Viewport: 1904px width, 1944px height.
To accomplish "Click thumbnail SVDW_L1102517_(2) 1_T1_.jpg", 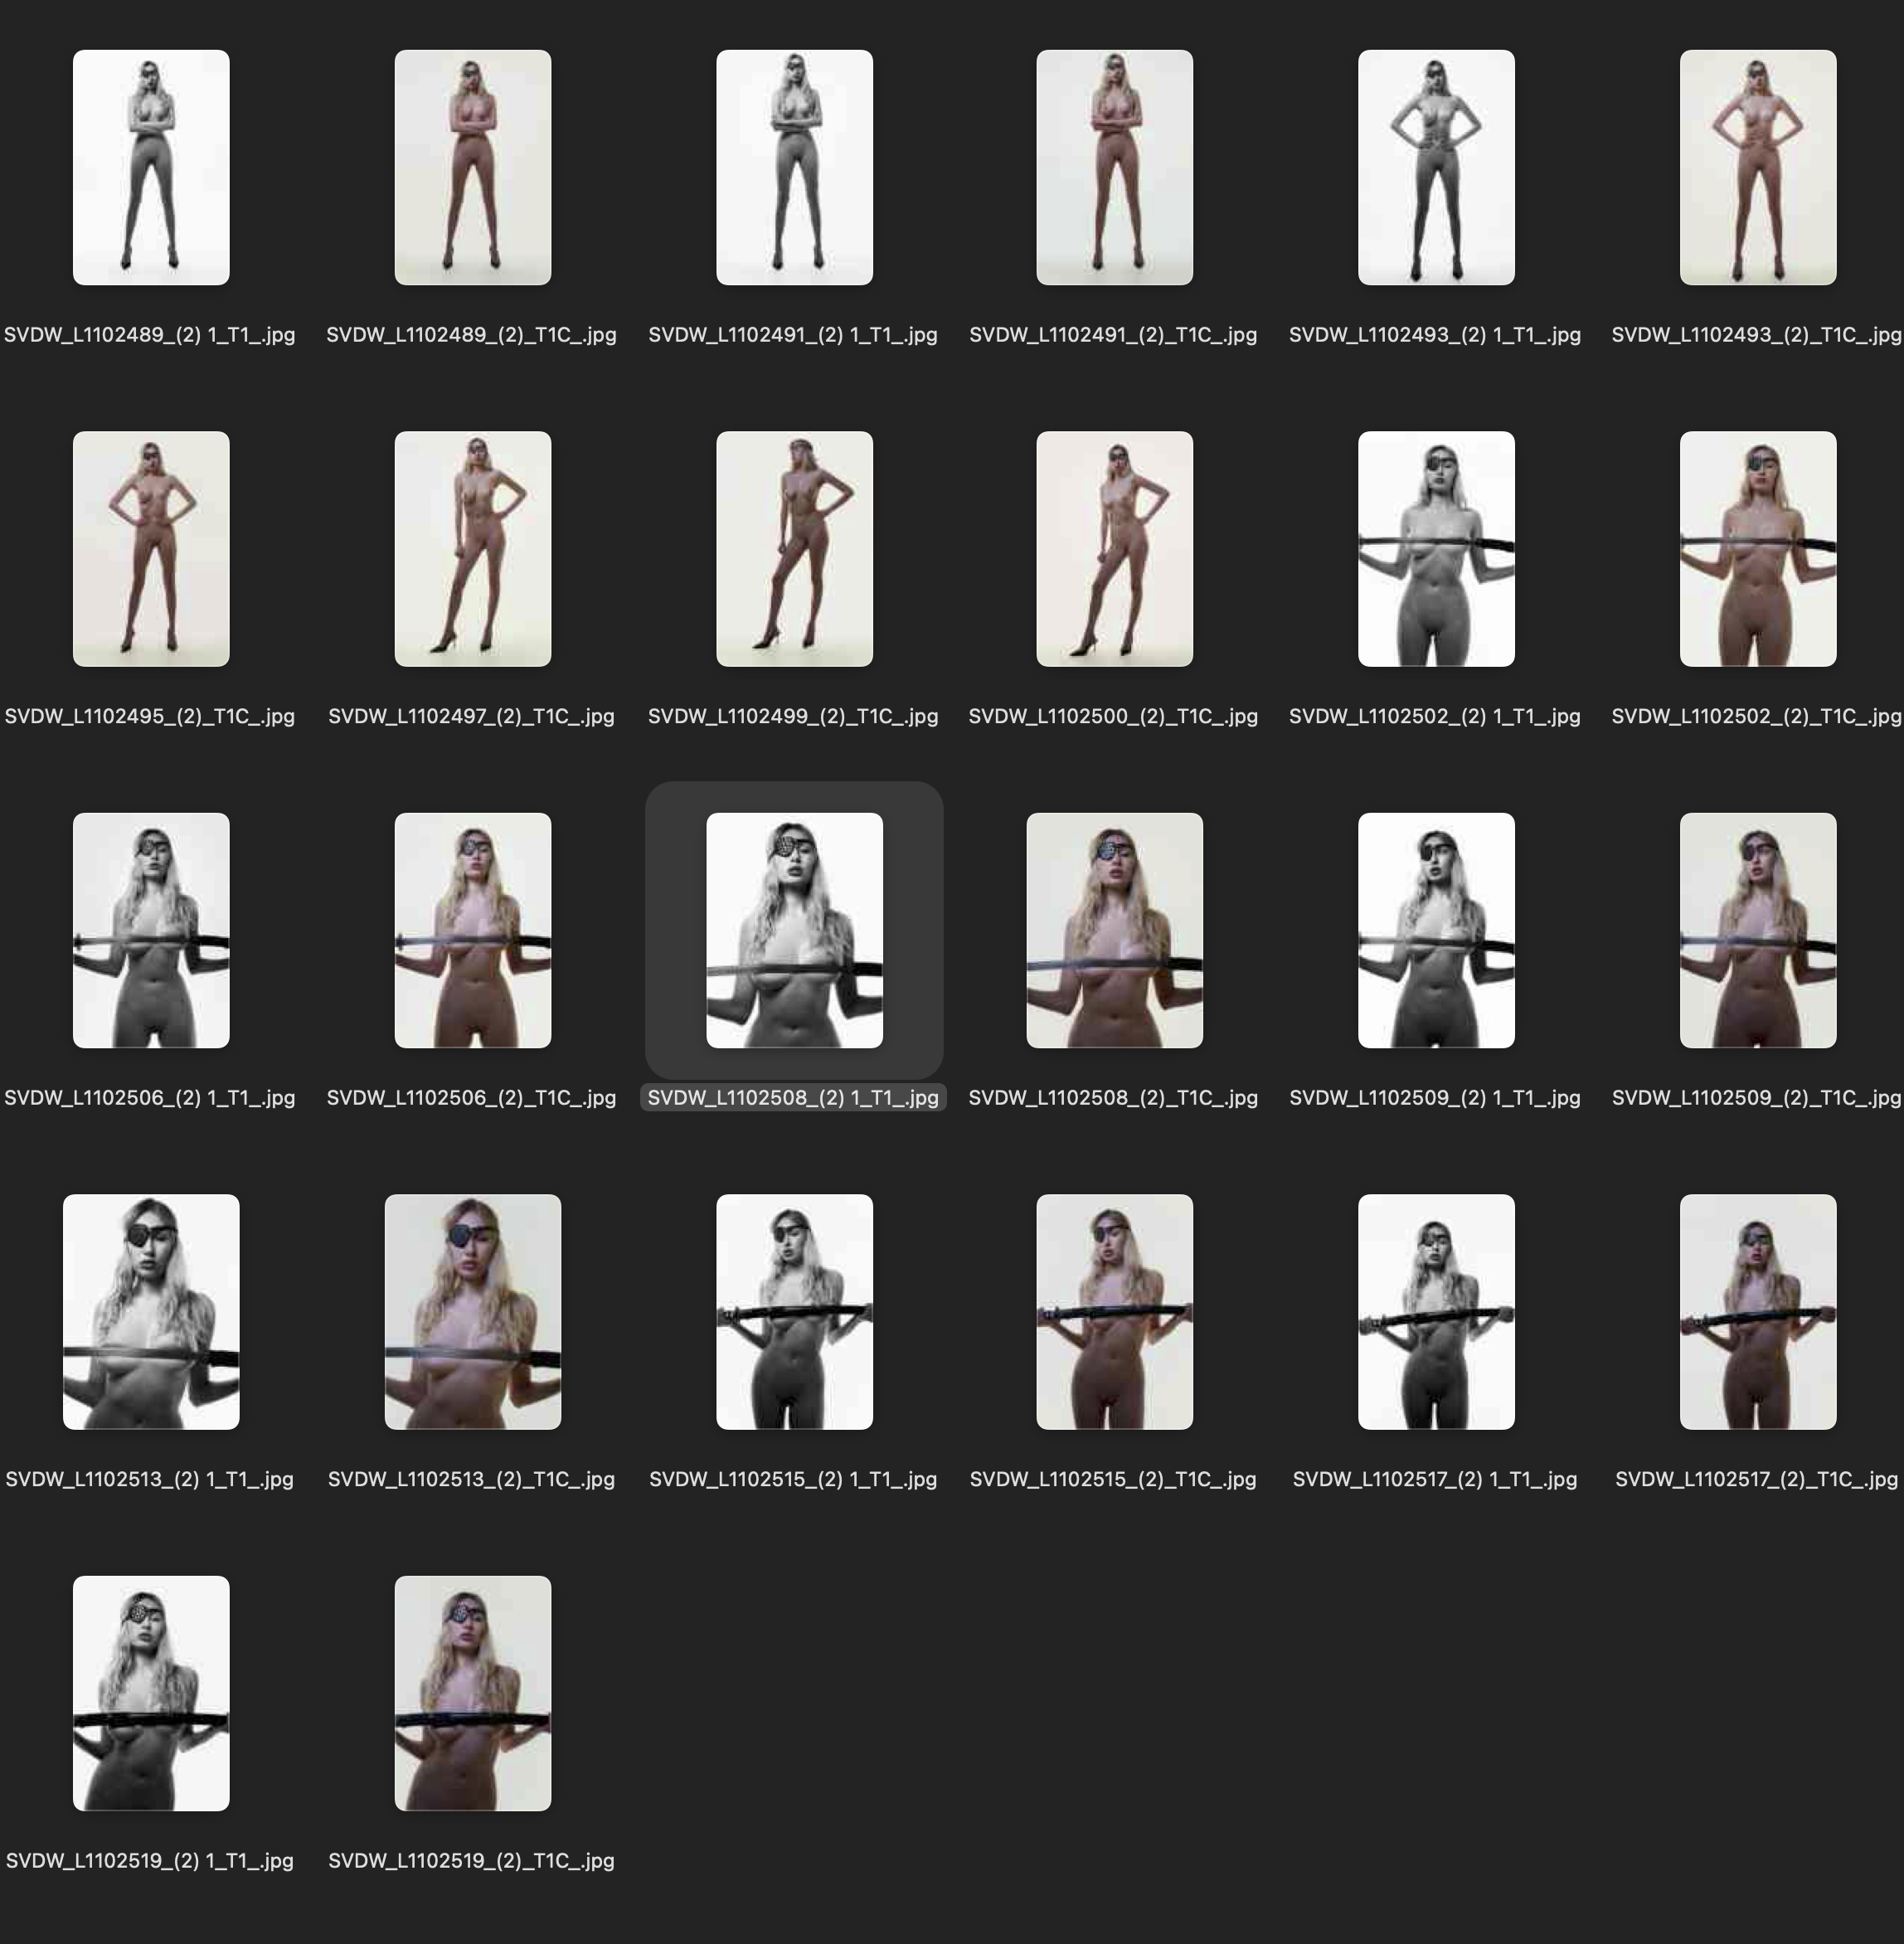I will (1436, 1311).
